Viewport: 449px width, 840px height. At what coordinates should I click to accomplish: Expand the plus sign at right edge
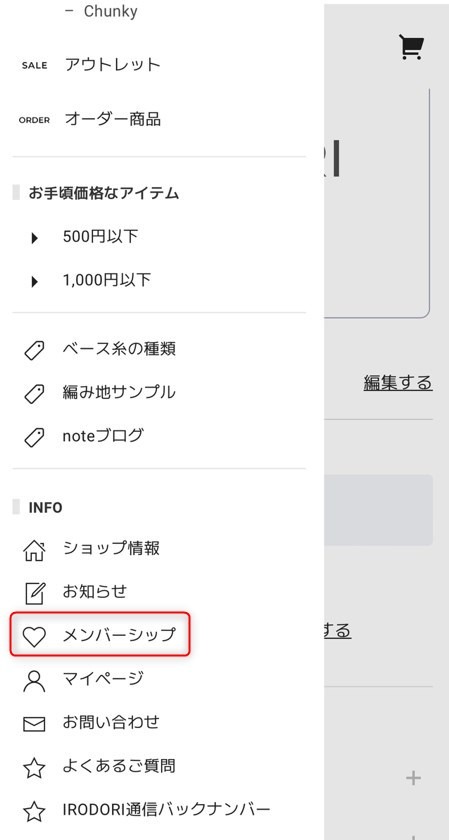pos(413,777)
